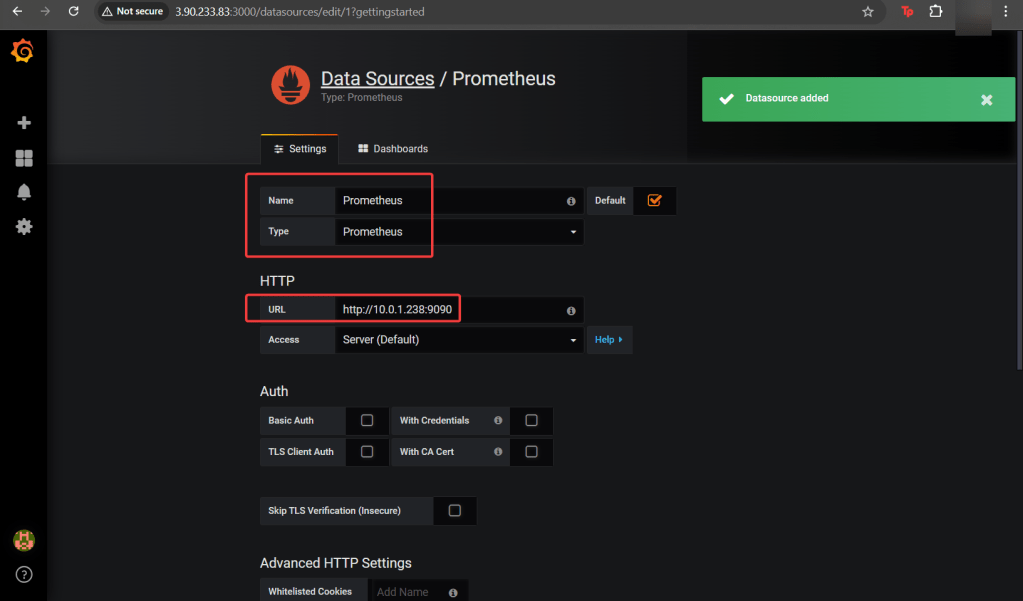Screen dimensions: 1023x601
Task: Click the Data Sources breadcrumb link
Action: (377, 79)
